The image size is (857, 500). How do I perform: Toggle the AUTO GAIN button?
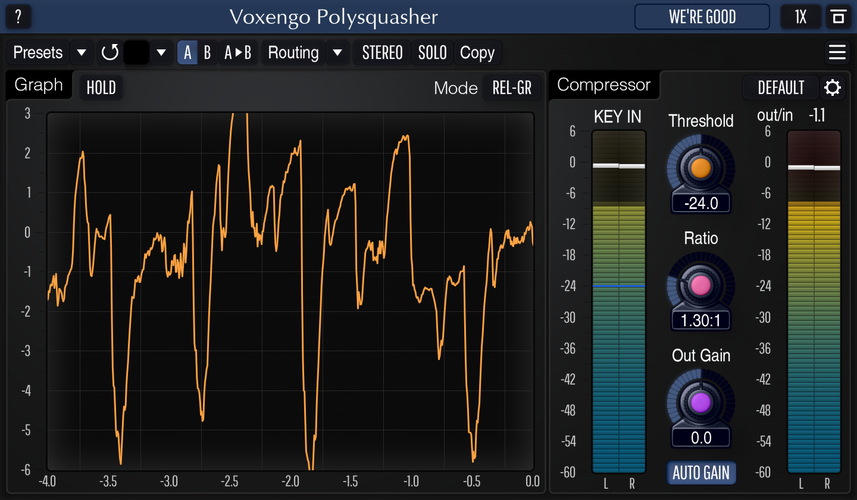pyautogui.click(x=701, y=473)
